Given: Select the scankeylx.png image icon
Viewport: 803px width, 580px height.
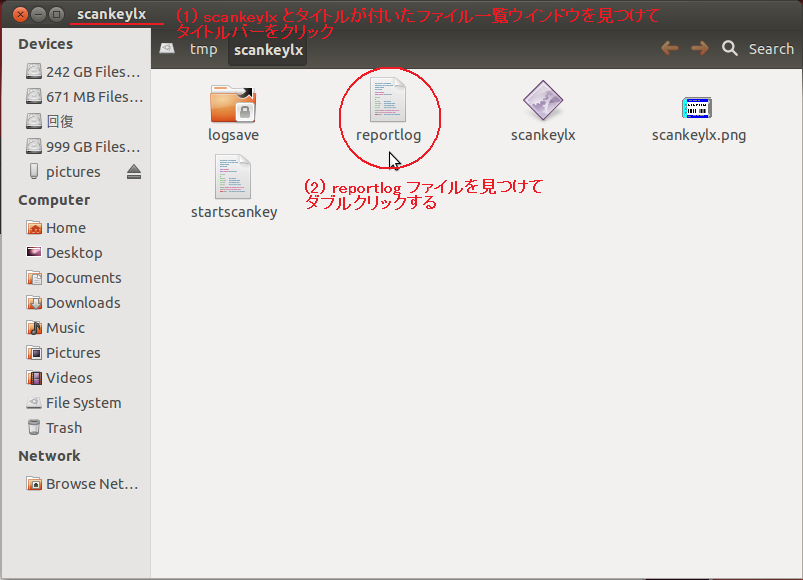Looking at the screenshot, I should pyautogui.click(x=697, y=108).
